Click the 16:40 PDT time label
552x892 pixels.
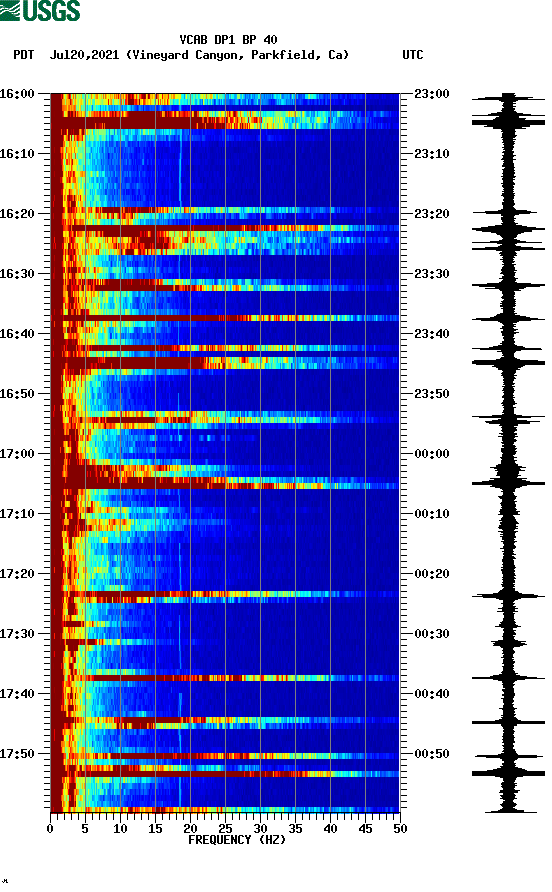point(18,334)
